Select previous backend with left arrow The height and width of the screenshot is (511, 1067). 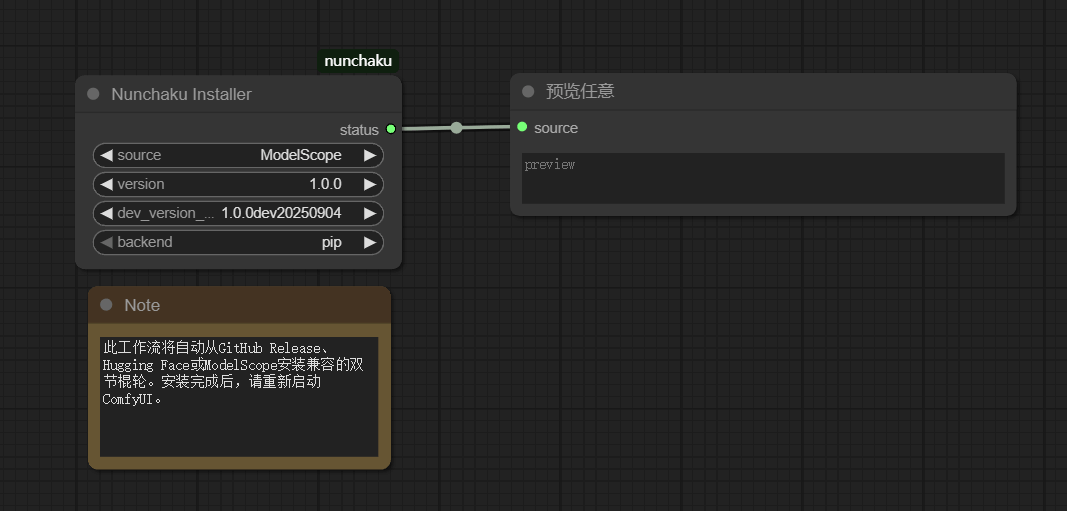point(106,242)
